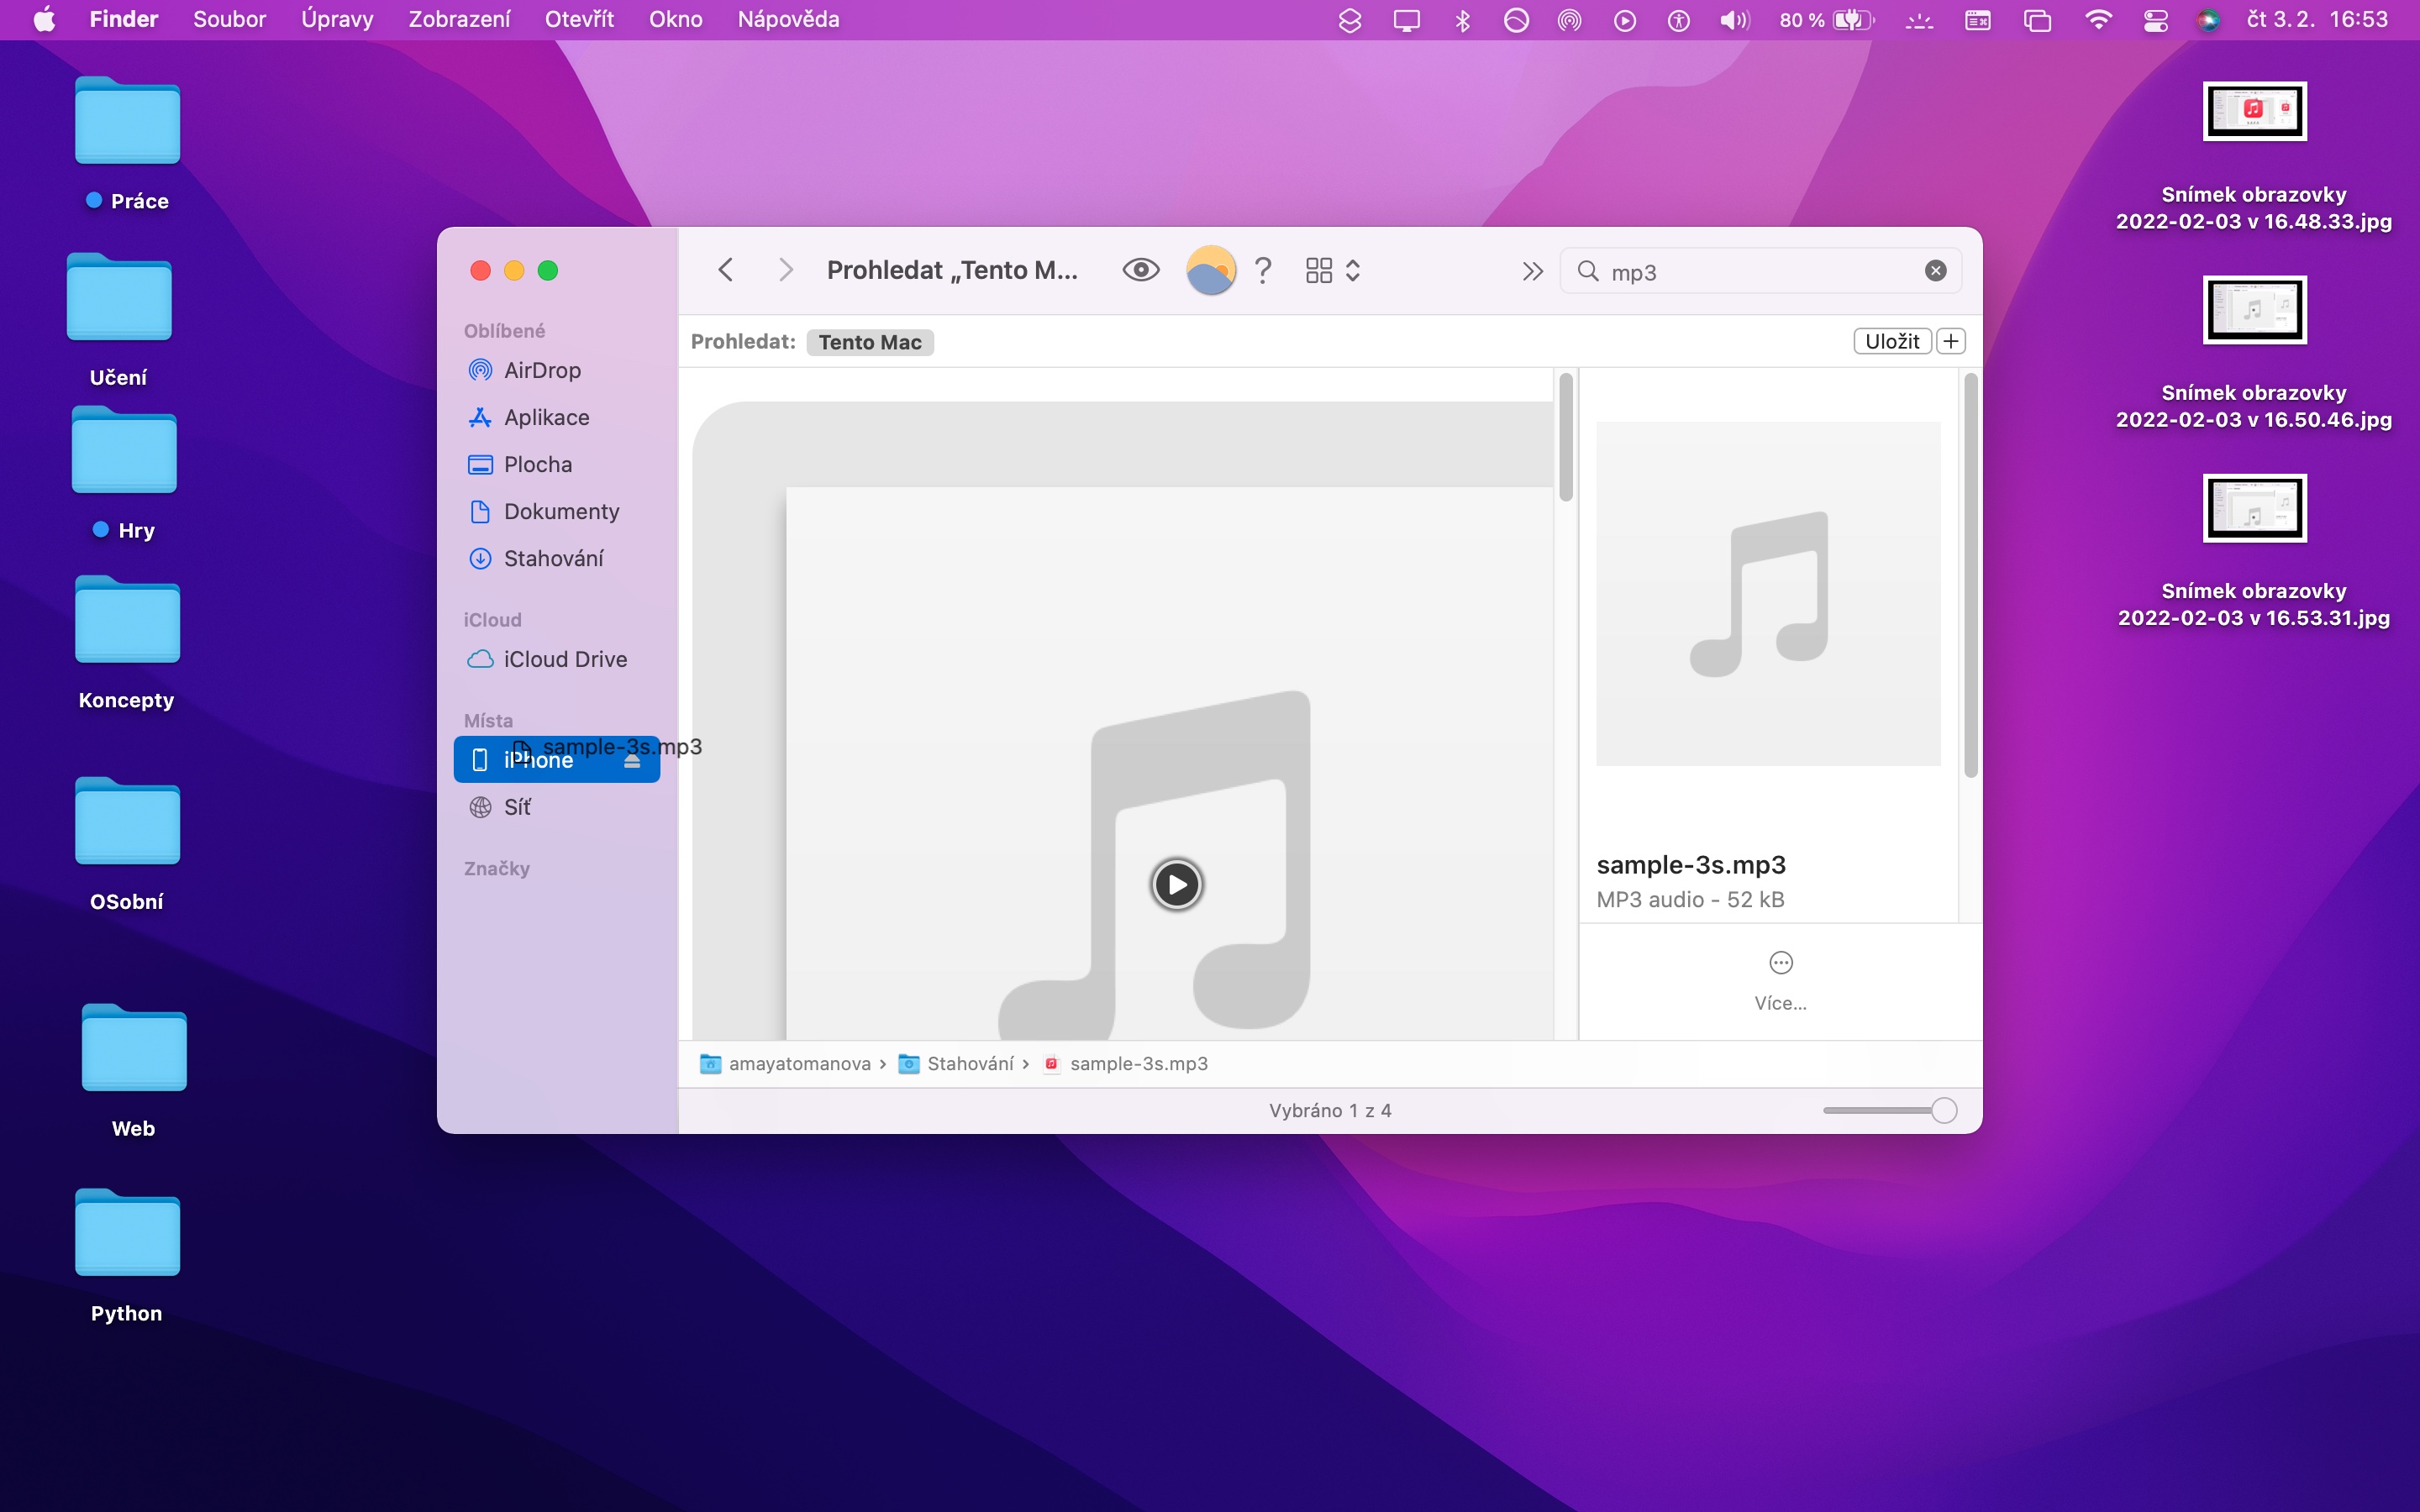Screen dimensions: 2420x1512
Task: Select the Tento Mac search scope
Action: (x=869, y=342)
